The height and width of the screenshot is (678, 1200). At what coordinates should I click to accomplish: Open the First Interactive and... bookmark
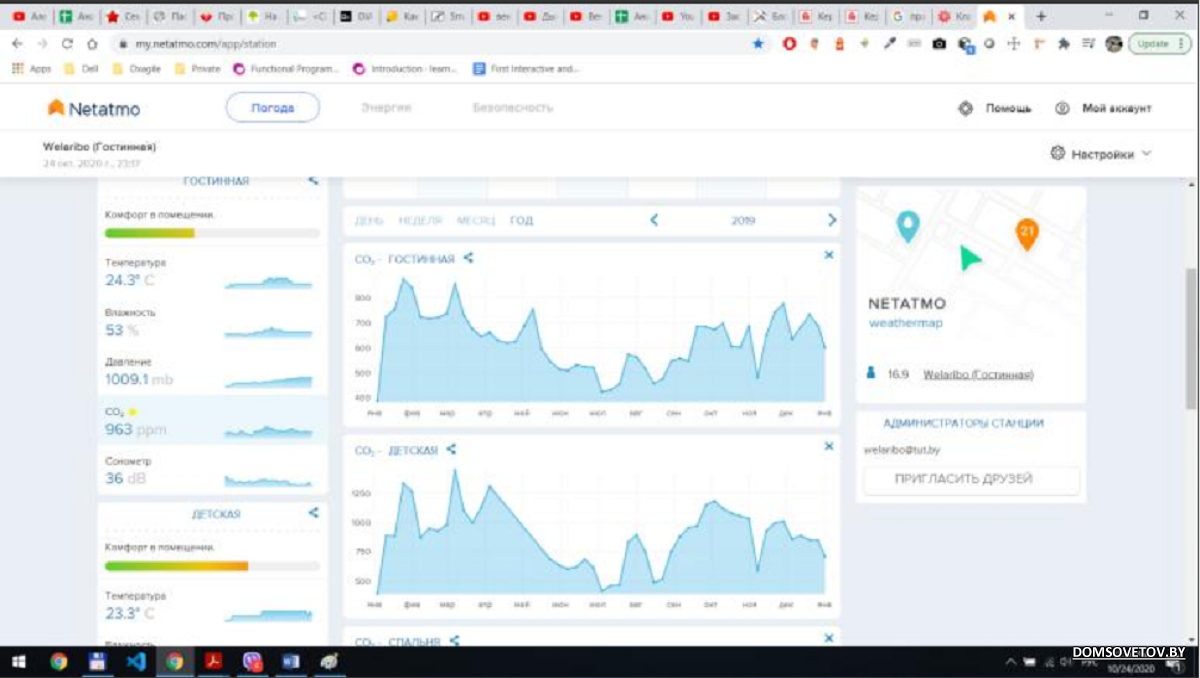(x=526, y=69)
